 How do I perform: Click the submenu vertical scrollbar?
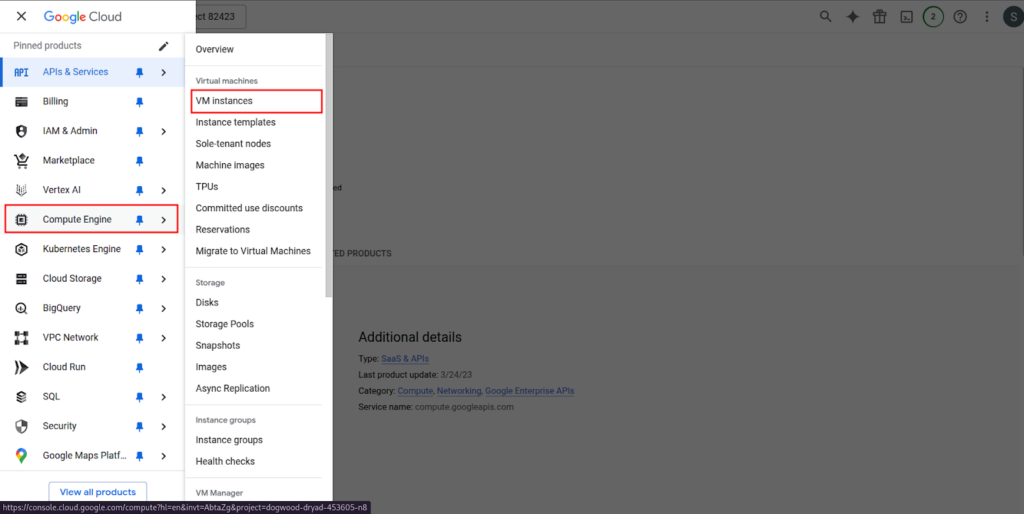point(329,167)
